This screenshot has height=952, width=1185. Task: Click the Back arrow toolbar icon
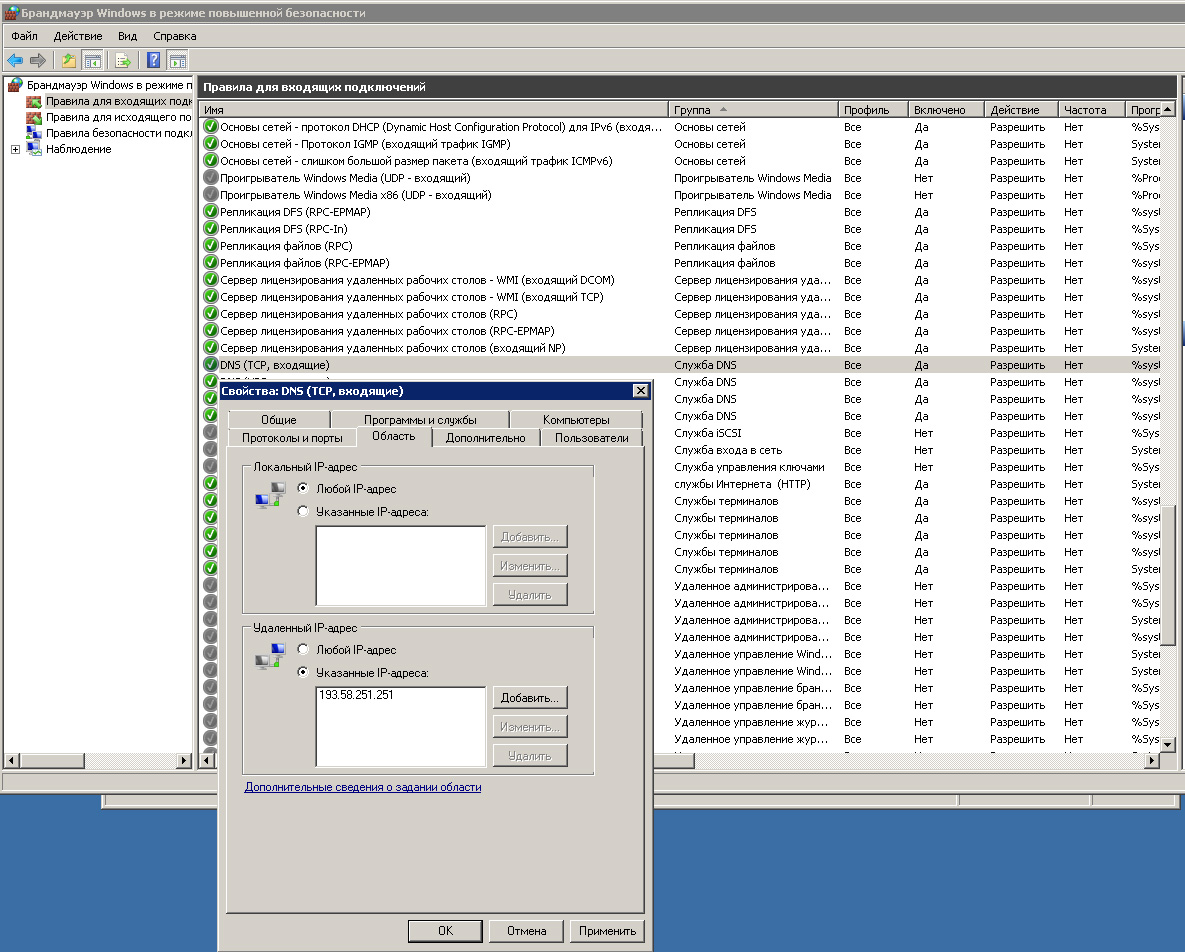click(x=14, y=60)
